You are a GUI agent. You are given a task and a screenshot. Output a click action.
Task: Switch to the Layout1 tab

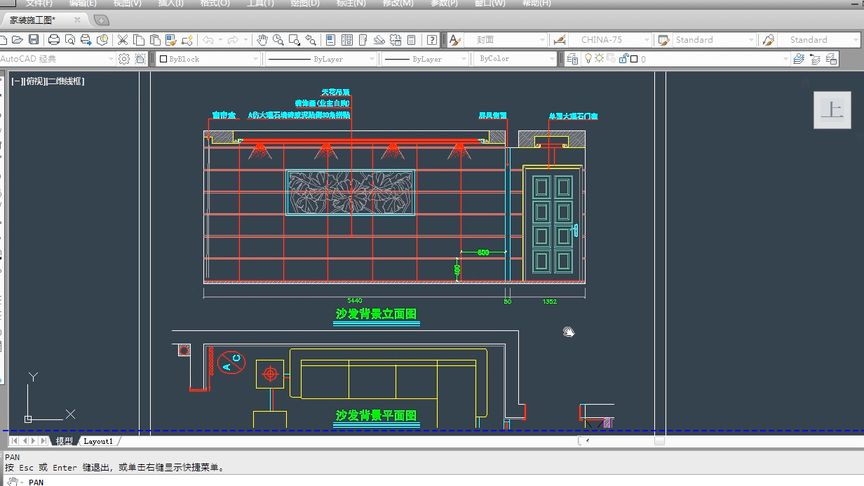pyautogui.click(x=98, y=441)
